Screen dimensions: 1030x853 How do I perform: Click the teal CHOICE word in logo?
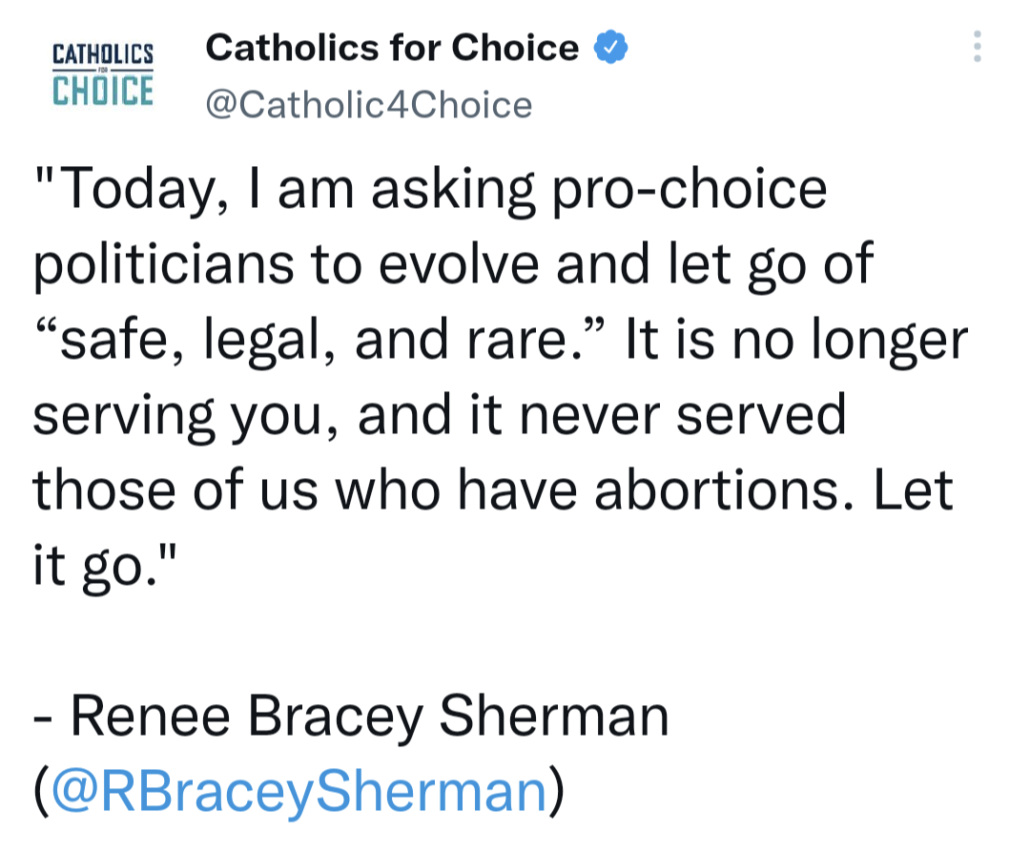coord(103,90)
